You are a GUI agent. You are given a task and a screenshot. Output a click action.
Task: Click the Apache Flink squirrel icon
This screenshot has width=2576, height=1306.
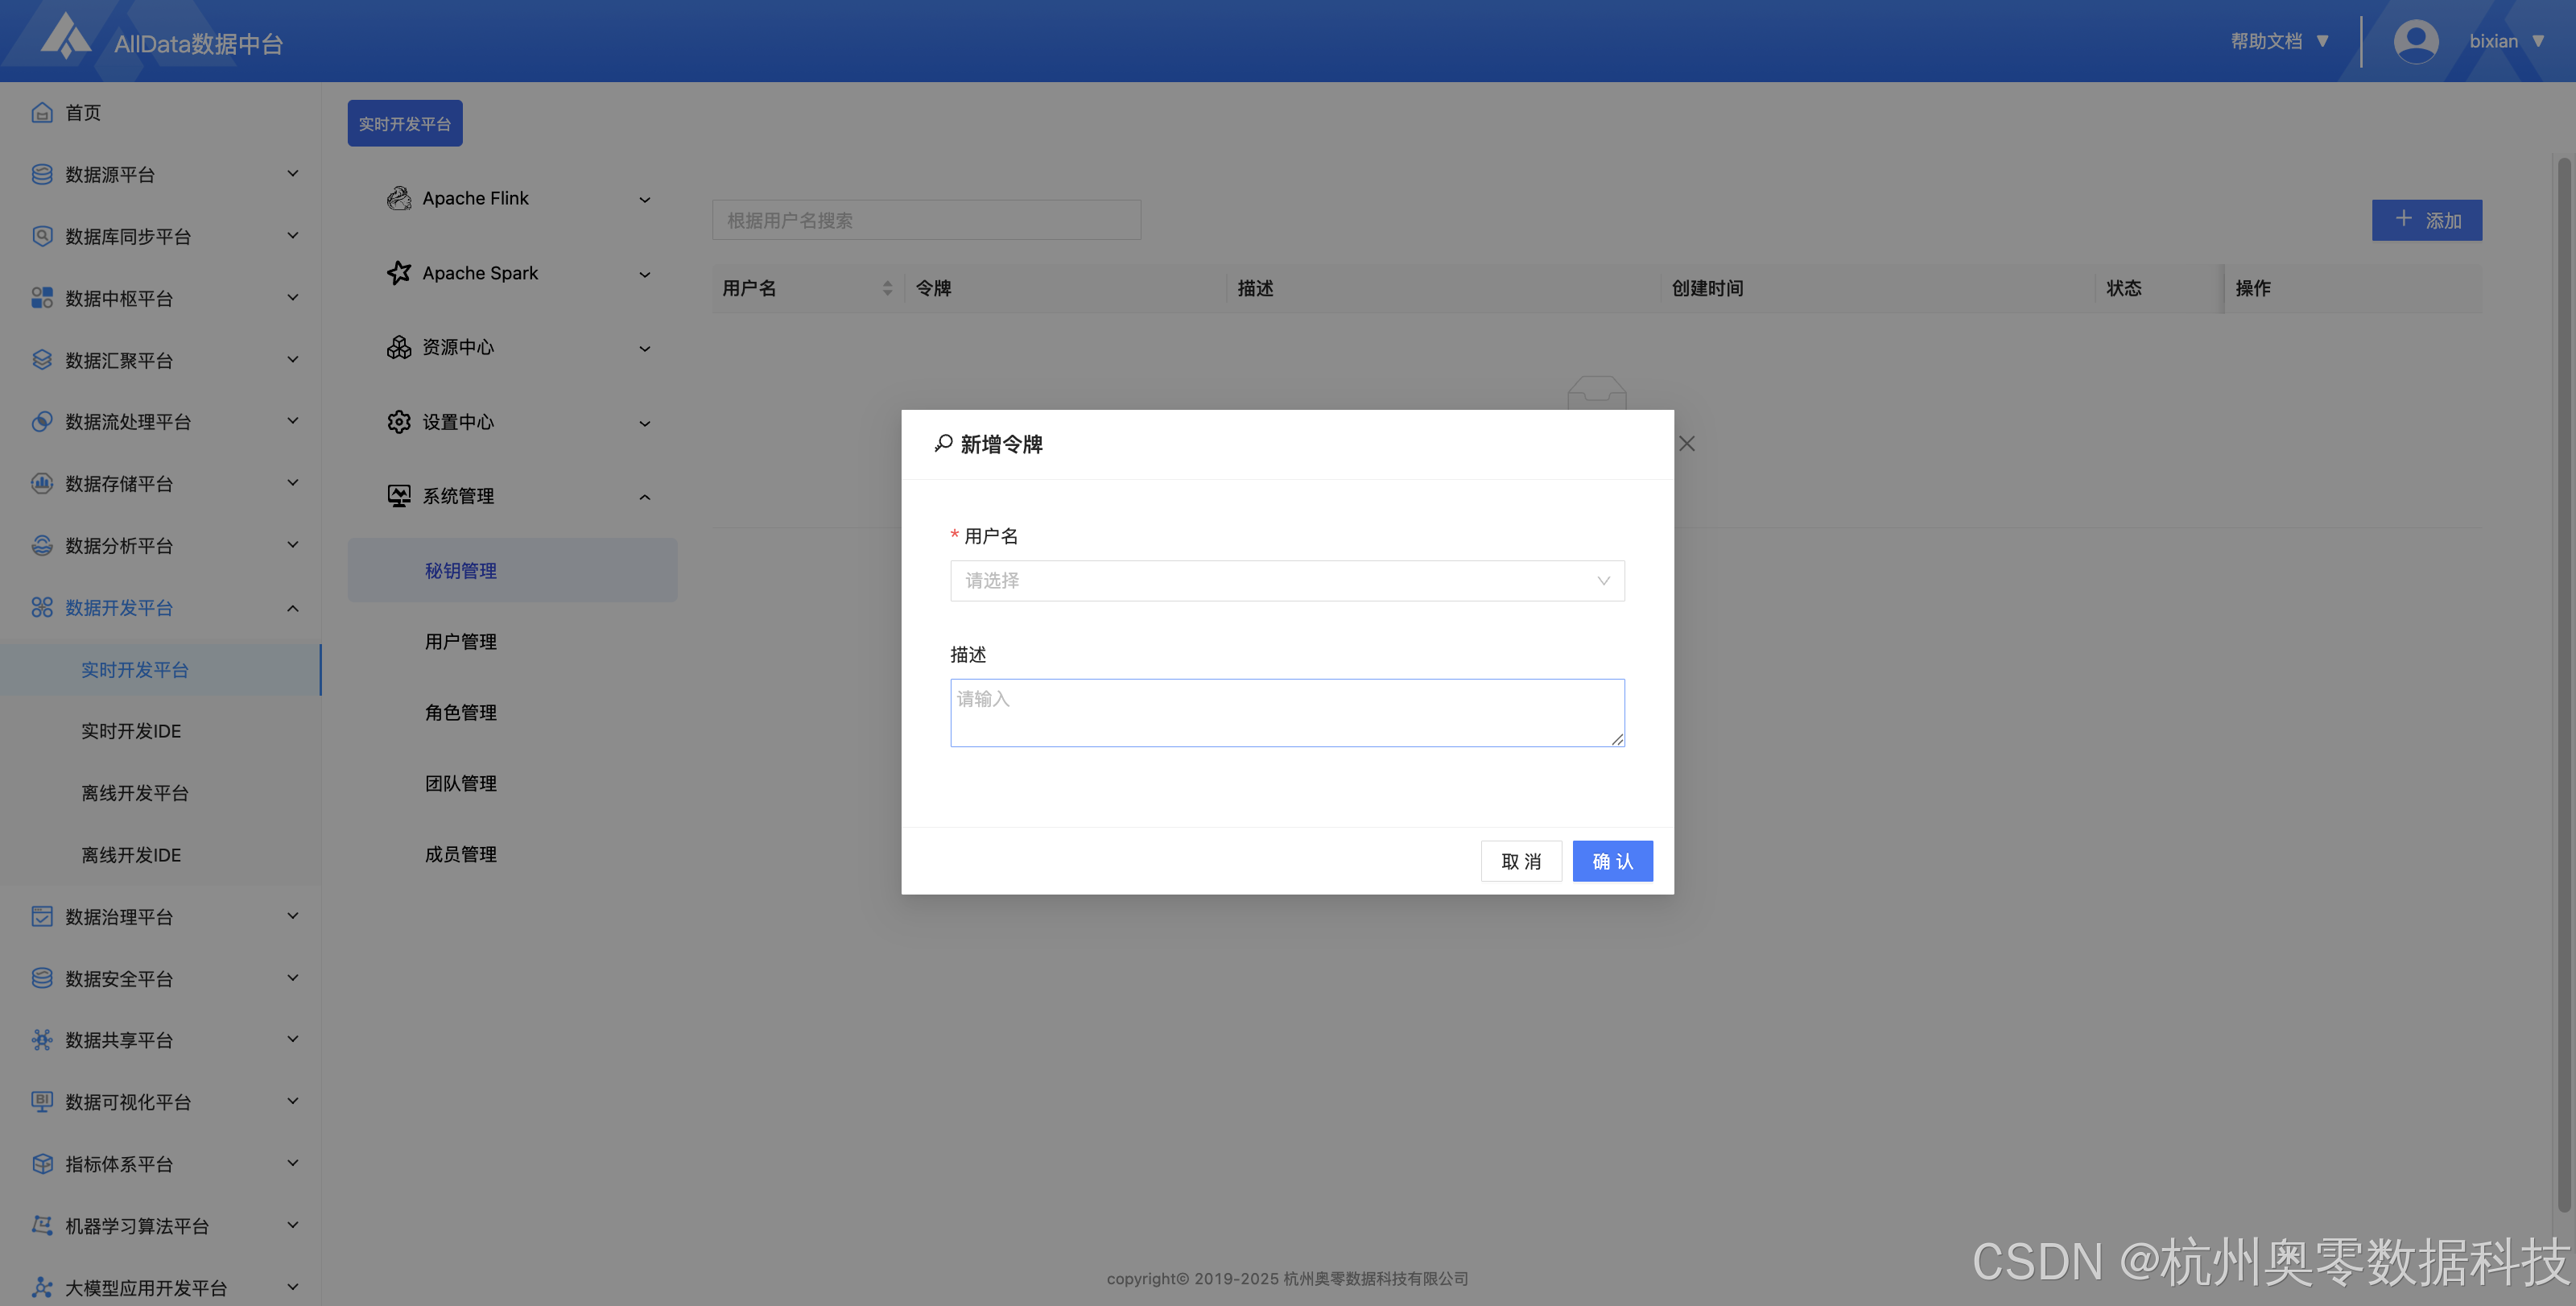(x=399, y=198)
